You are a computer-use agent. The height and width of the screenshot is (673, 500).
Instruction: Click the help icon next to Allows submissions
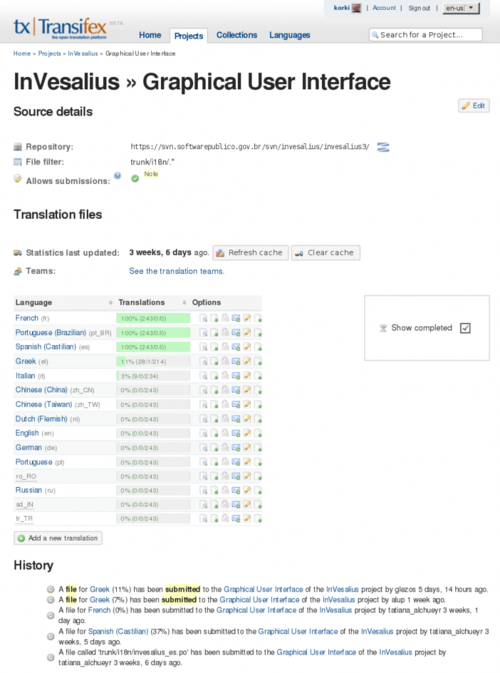[x=117, y=176]
